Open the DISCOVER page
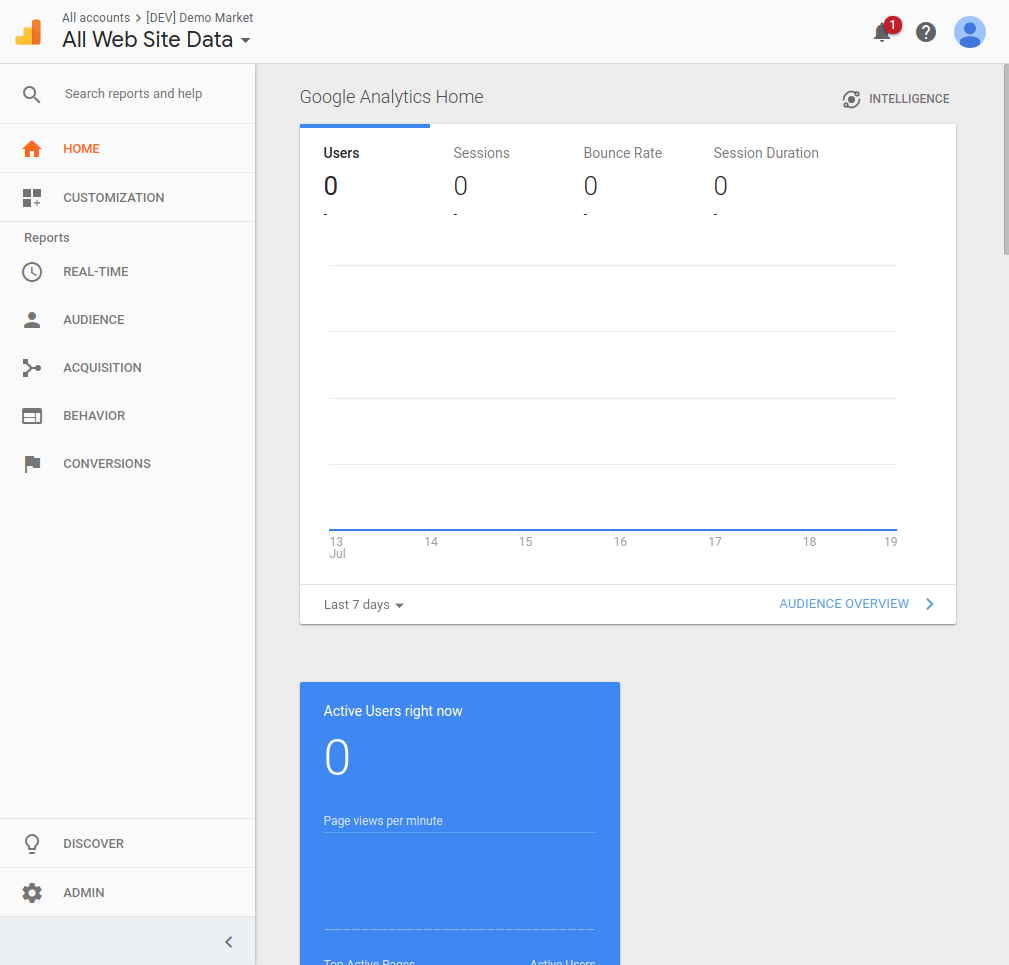 (x=127, y=843)
